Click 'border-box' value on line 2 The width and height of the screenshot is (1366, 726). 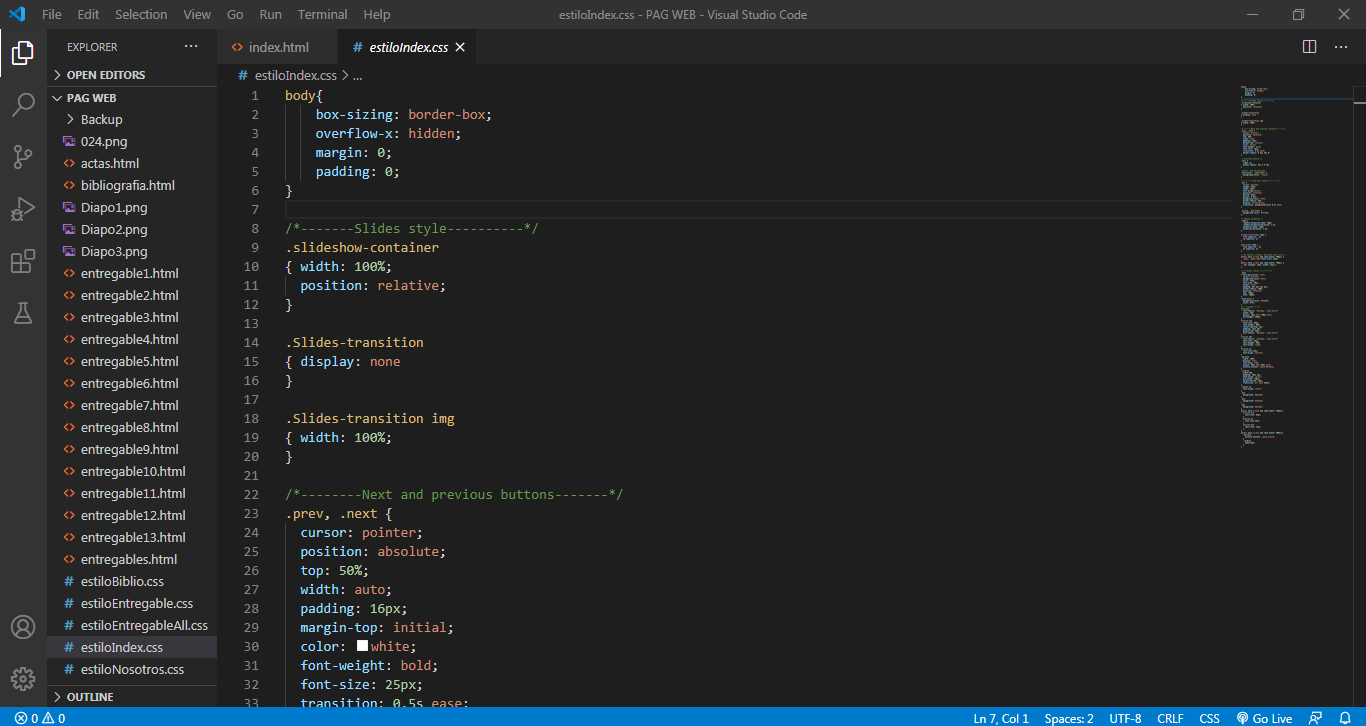[446, 114]
